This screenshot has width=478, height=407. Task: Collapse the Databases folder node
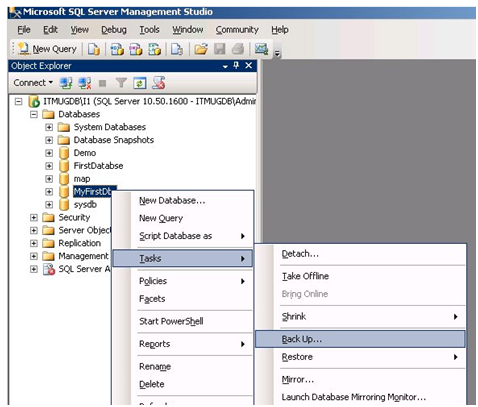34,114
